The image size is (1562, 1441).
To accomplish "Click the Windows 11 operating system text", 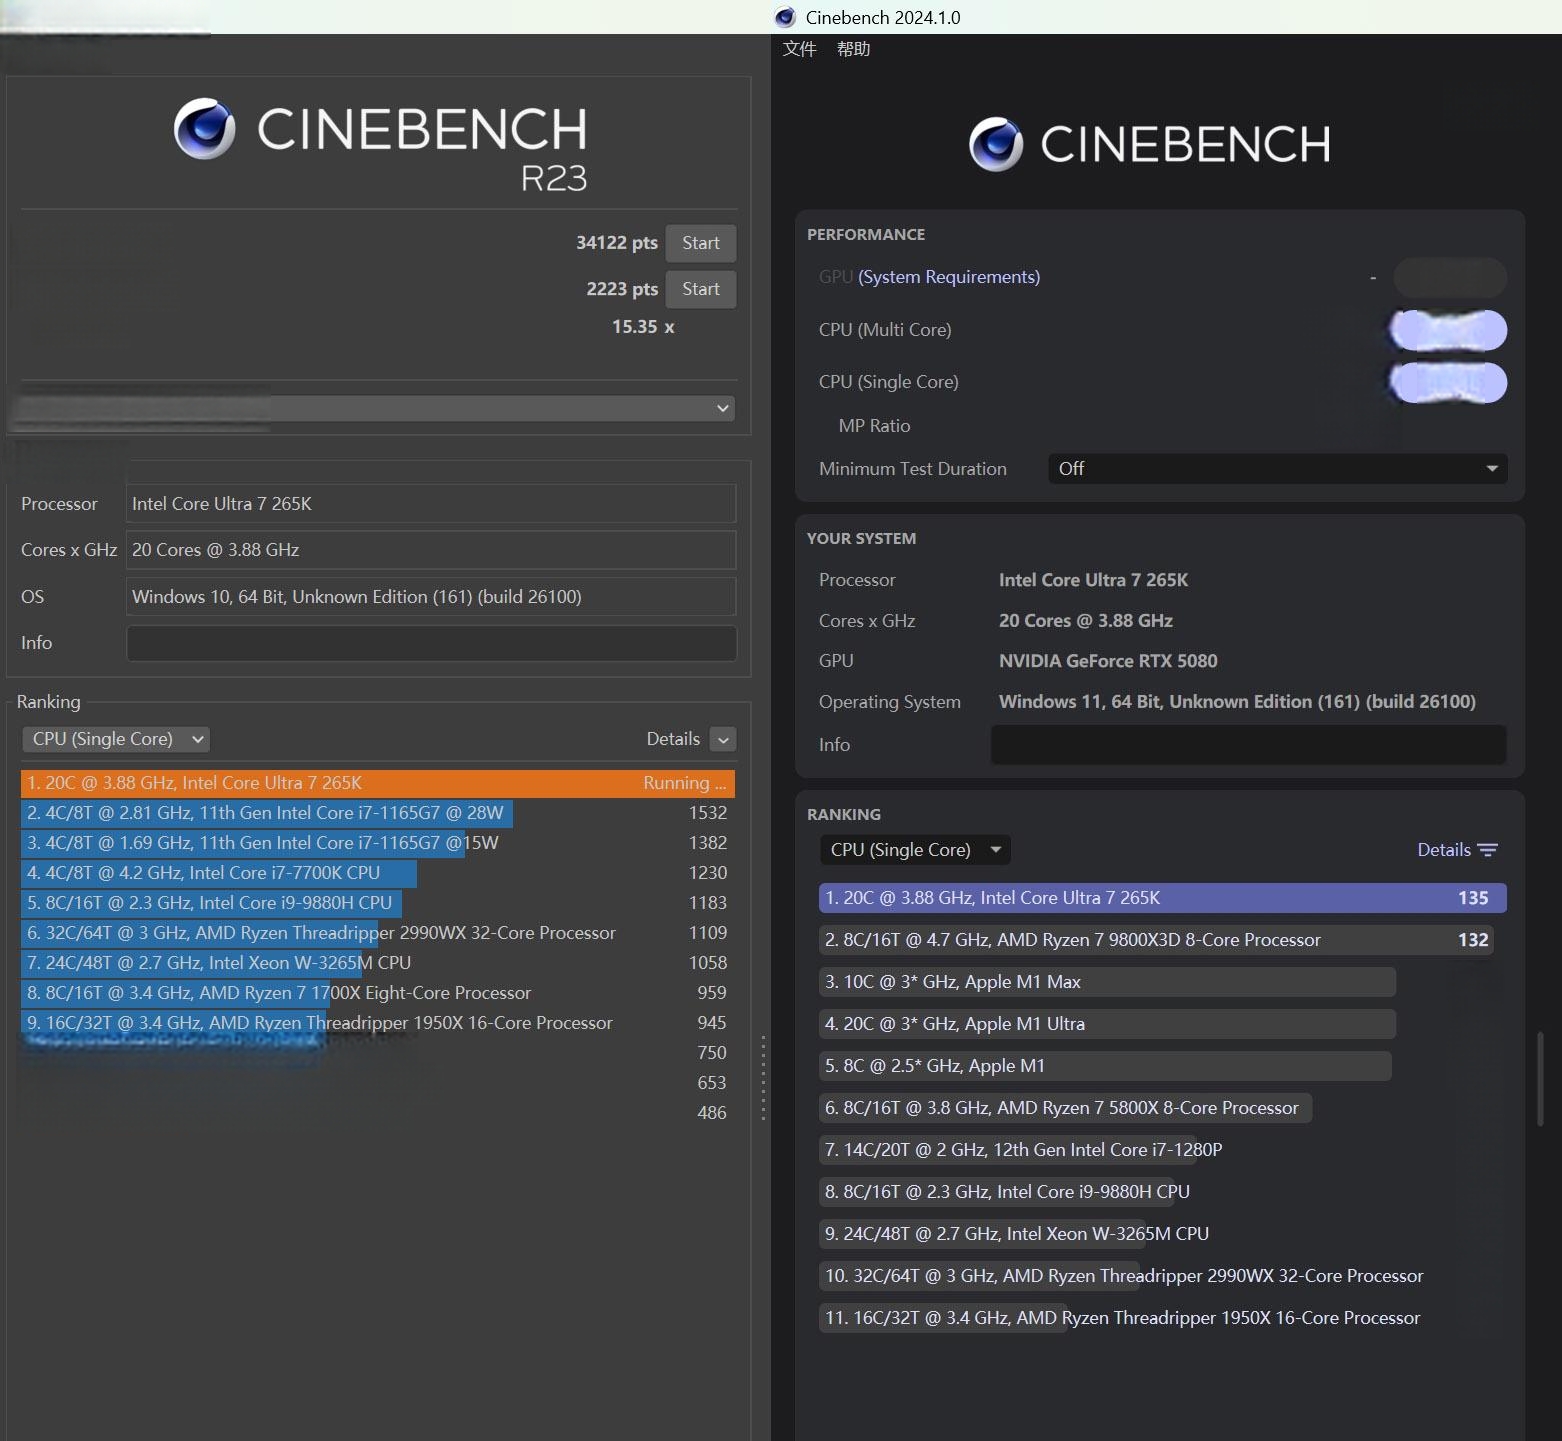I will tap(1237, 702).
